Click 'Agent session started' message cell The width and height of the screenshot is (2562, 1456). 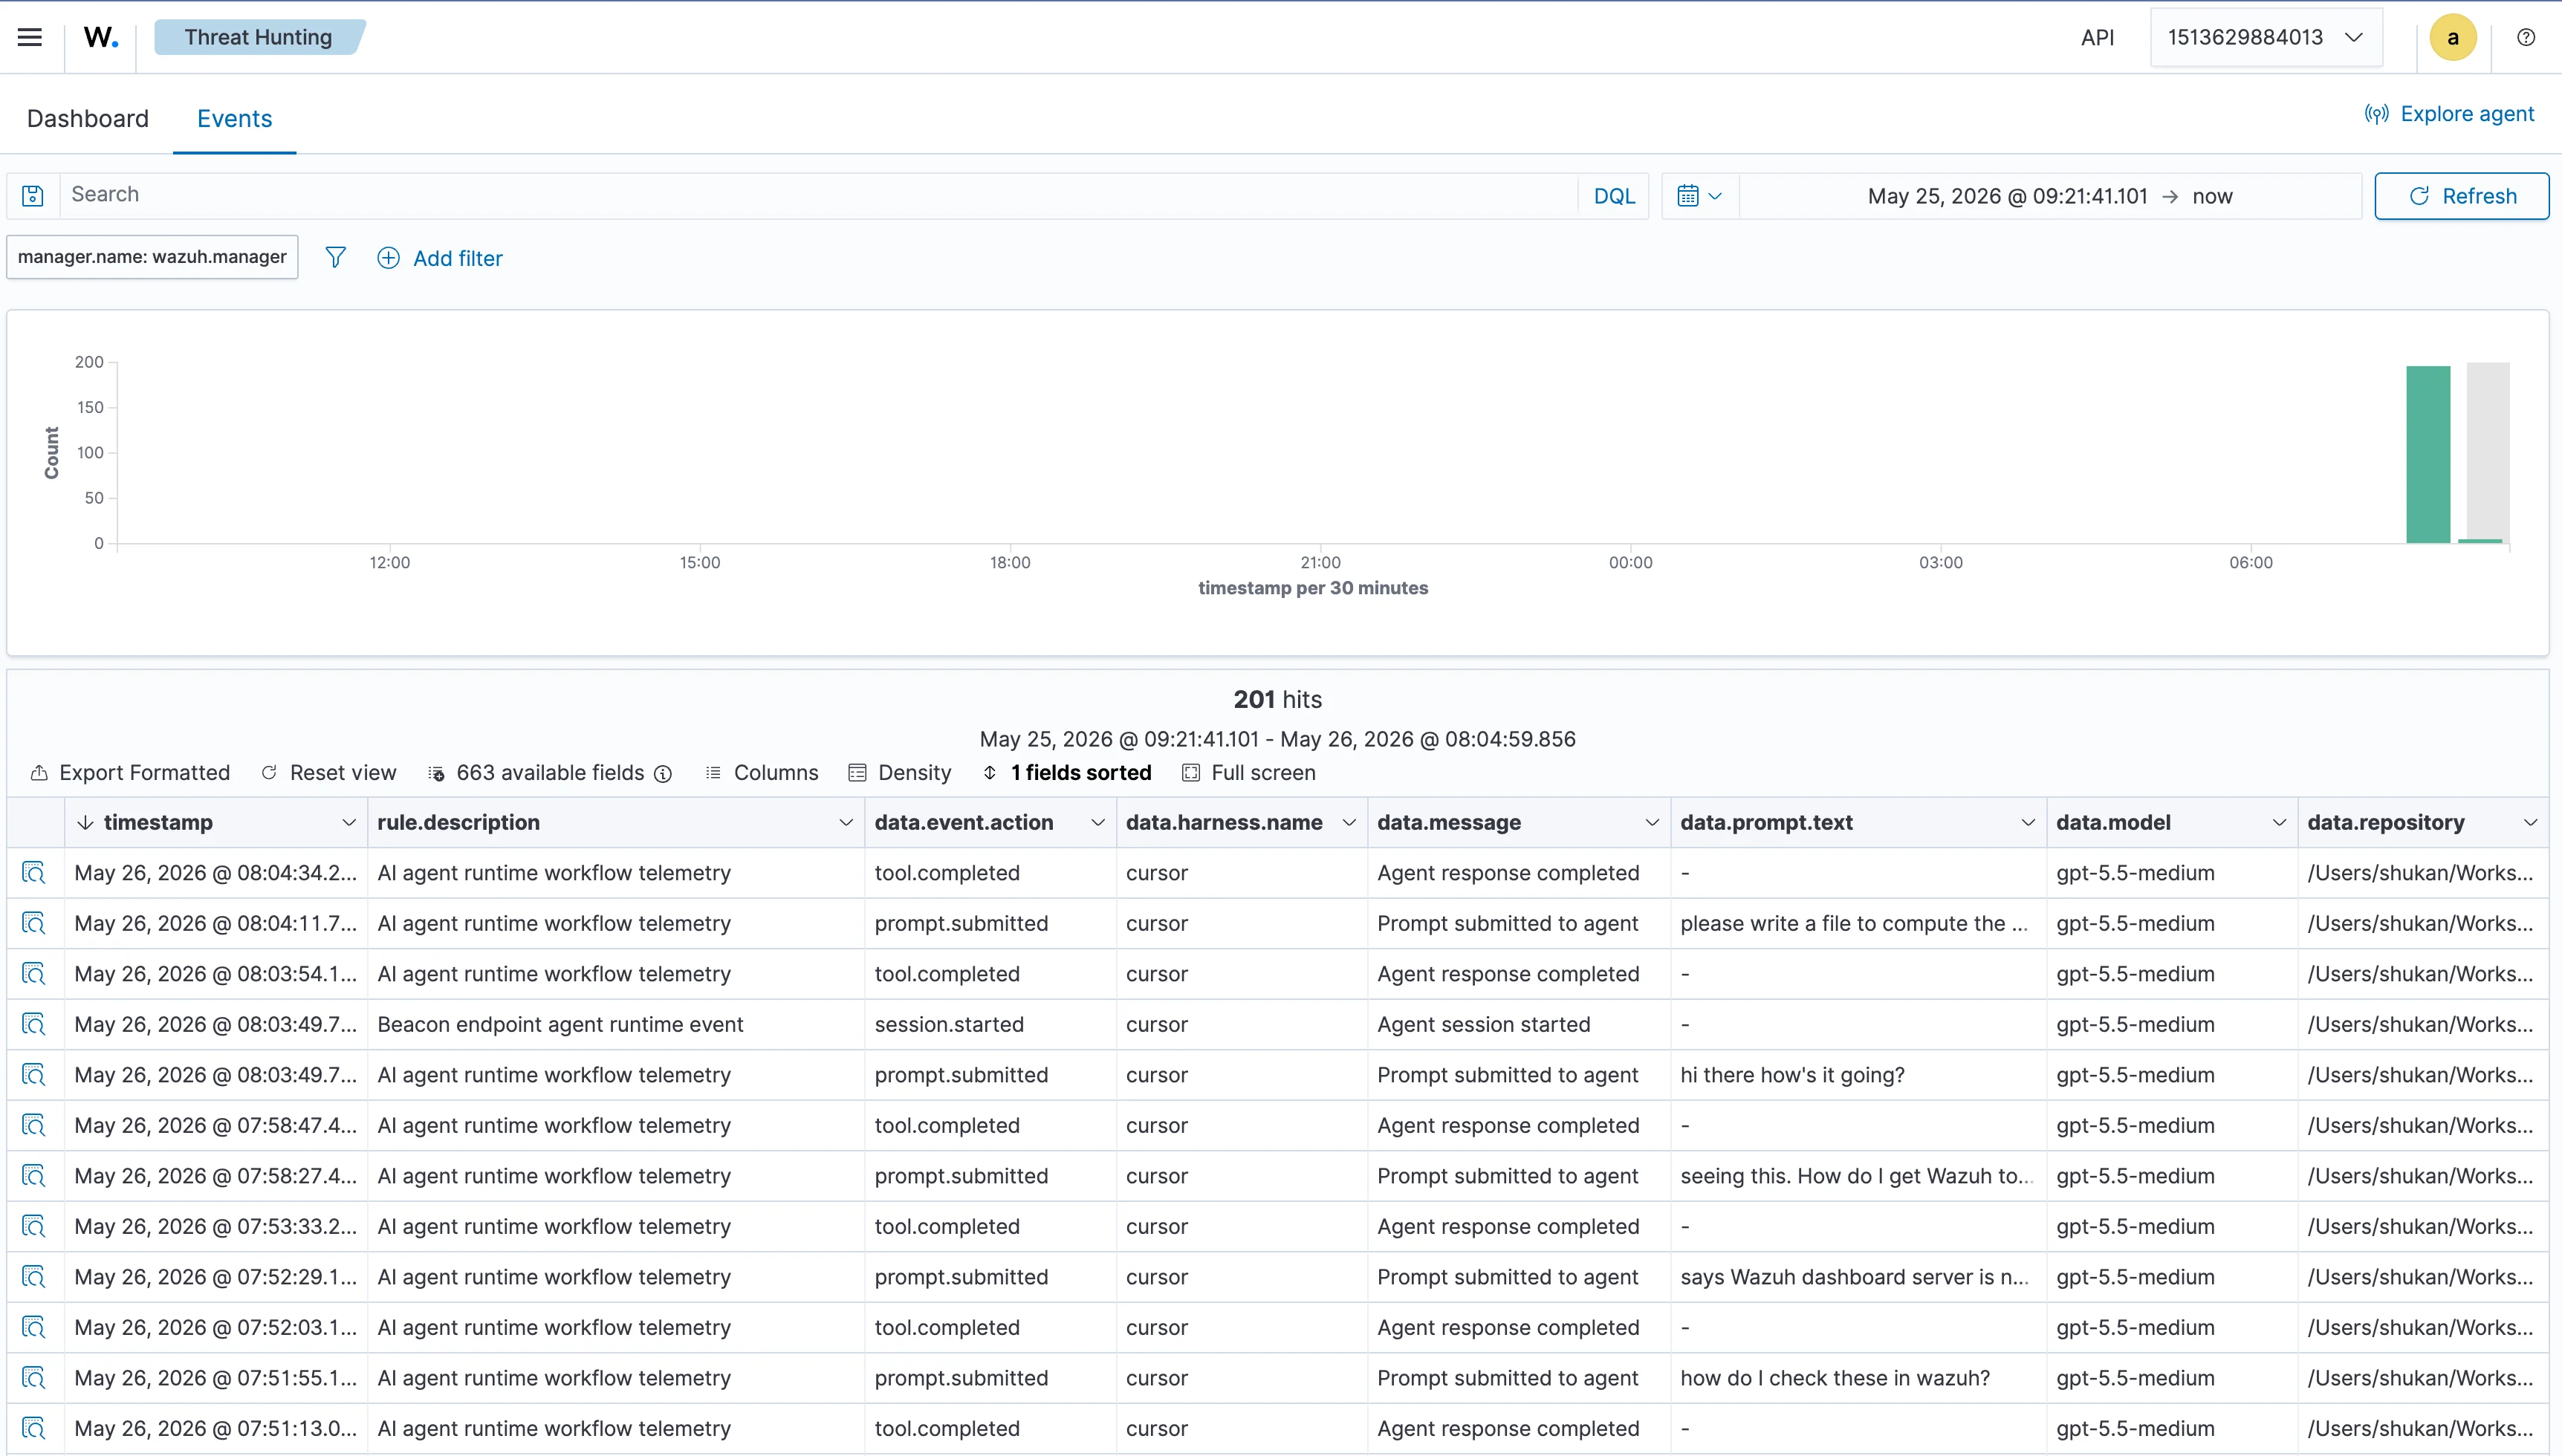click(x=1518, y=1025)
